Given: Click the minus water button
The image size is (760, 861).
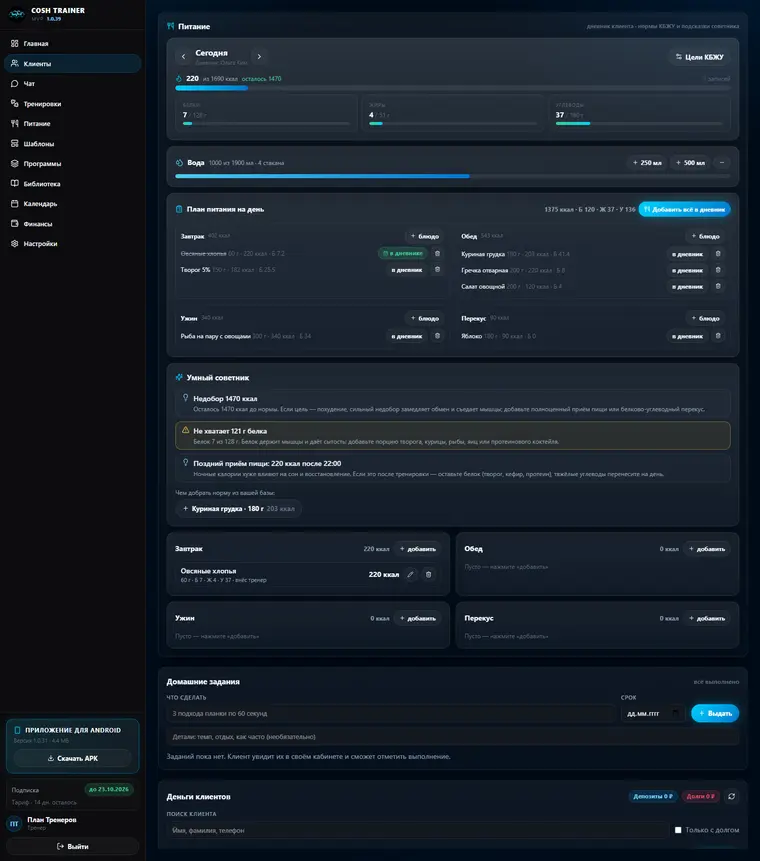Looking at the screenshot, I should [722, 163].
